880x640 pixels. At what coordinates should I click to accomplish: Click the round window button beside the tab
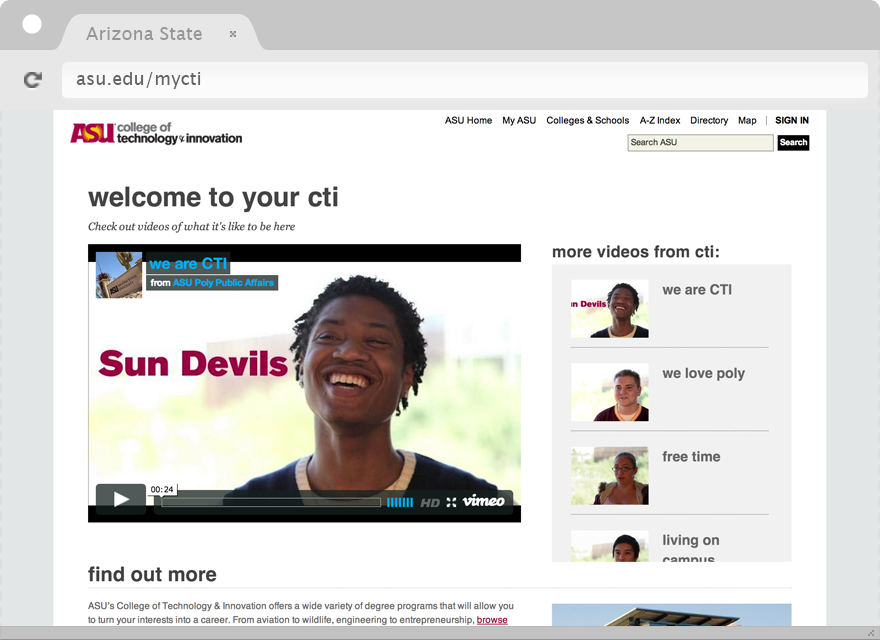coord(32,24)
